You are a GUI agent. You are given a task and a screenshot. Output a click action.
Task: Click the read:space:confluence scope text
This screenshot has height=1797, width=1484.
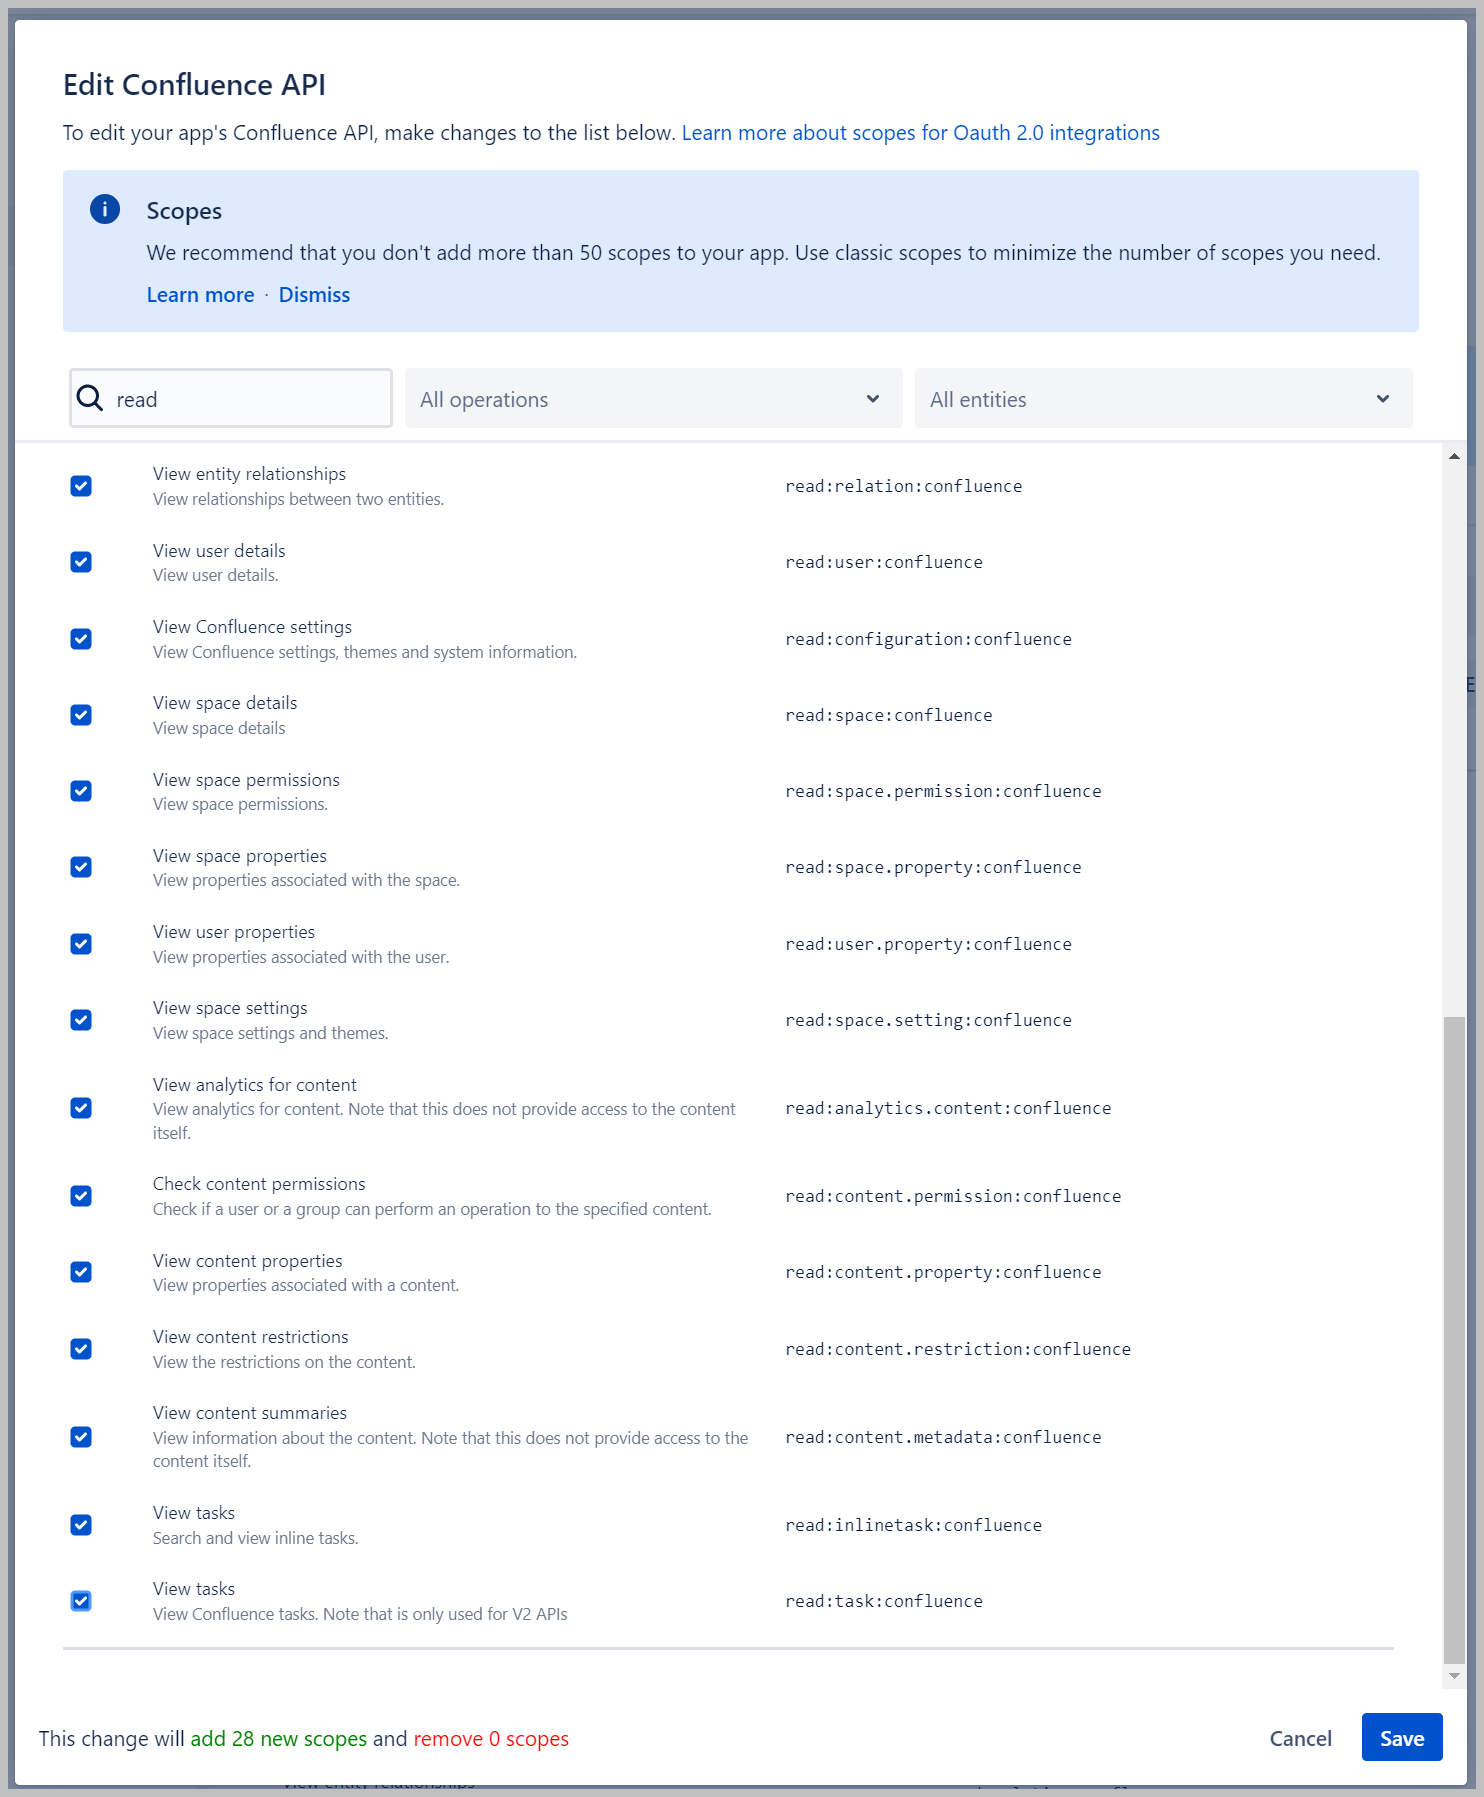point(889,715)
